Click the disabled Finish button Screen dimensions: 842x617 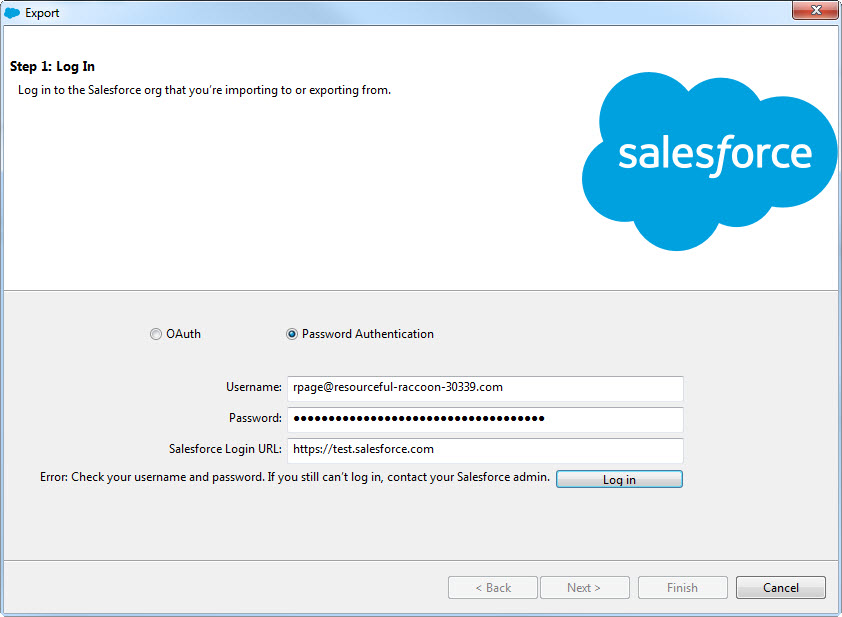click(683, 587)
